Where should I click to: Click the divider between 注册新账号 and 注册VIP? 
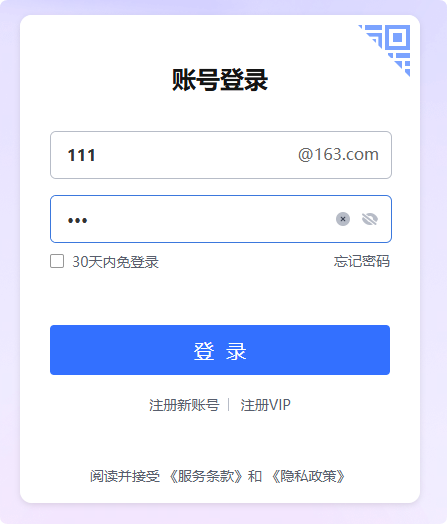tap(229, 405)
